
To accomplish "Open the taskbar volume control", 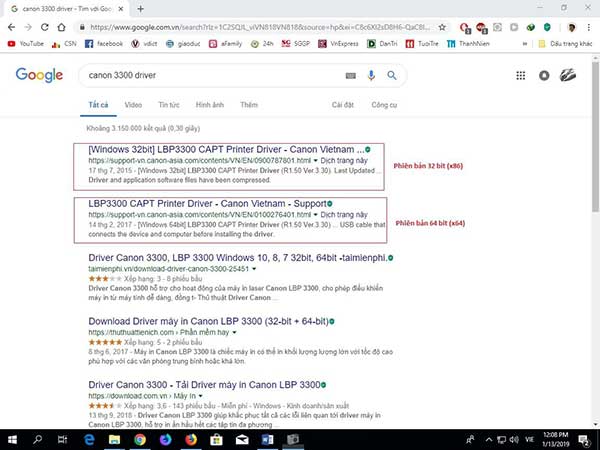I will click(514, 440).
